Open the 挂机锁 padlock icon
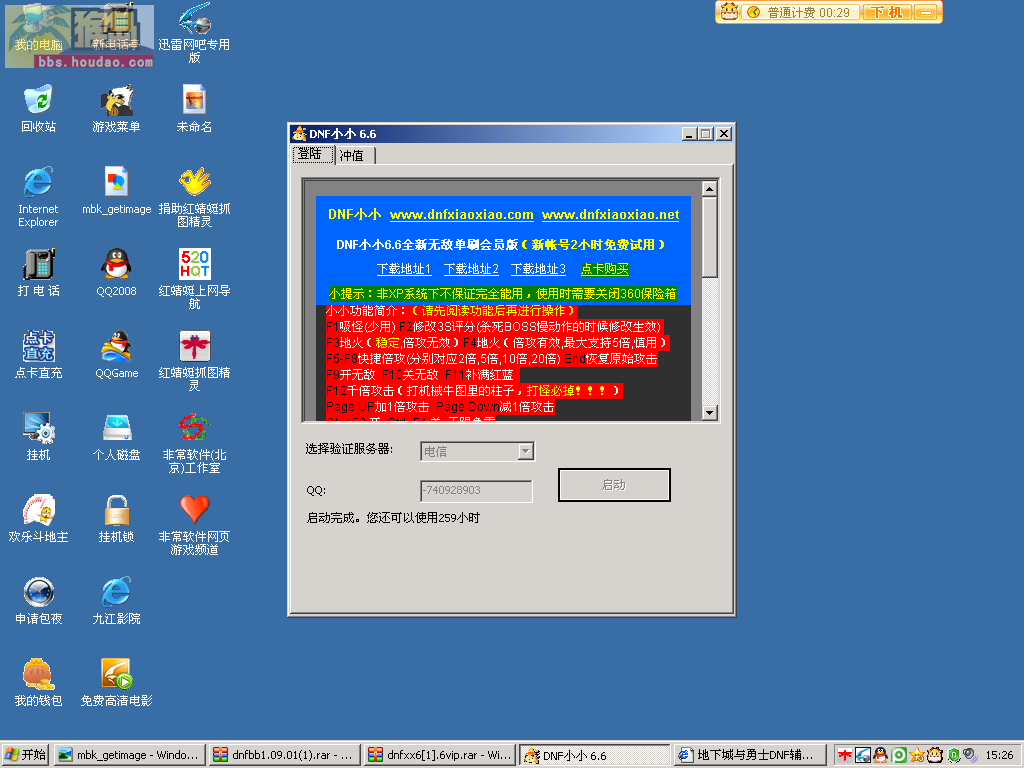Viewport: 1024px width, 768px height. coord(116,519)
